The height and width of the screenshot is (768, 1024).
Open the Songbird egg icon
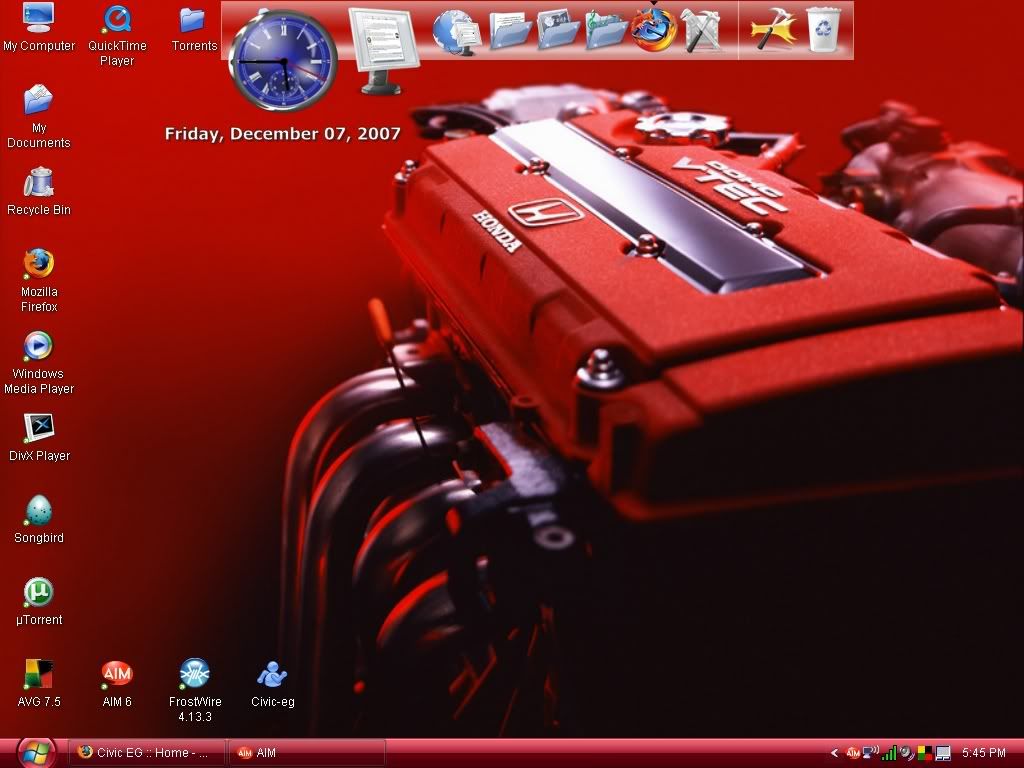(39, 519)
